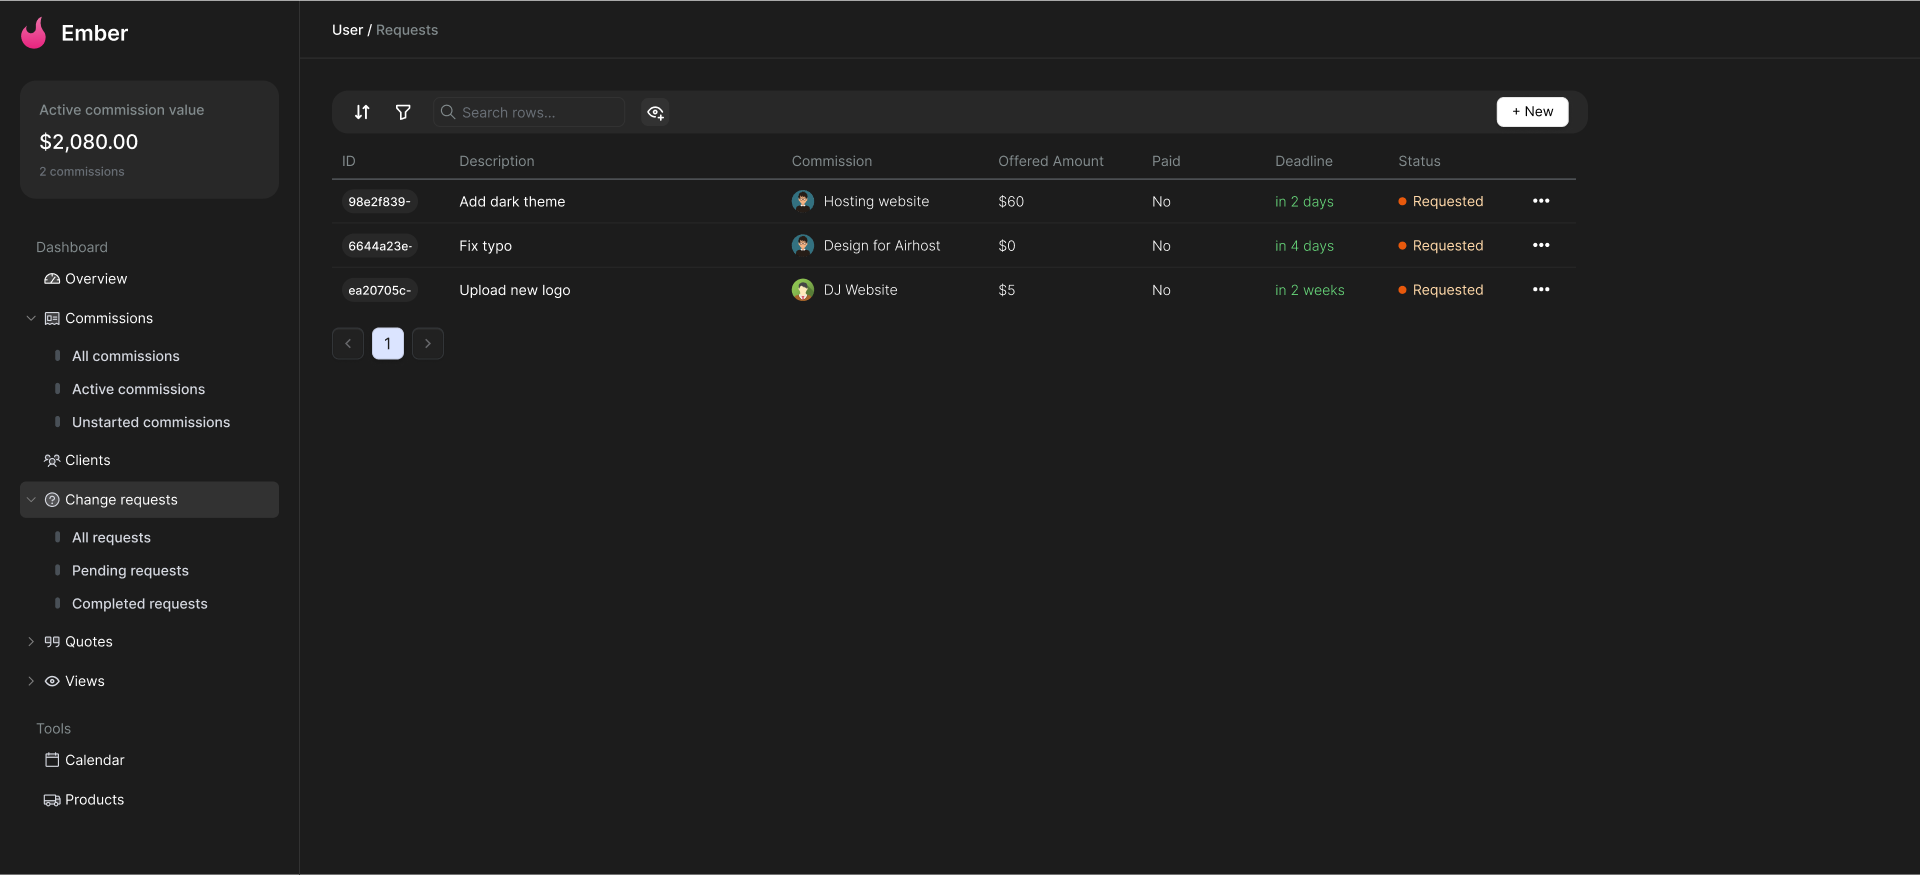Open the Upload new logo request
Screen dimensions: 1920x875
click(515, 290)
